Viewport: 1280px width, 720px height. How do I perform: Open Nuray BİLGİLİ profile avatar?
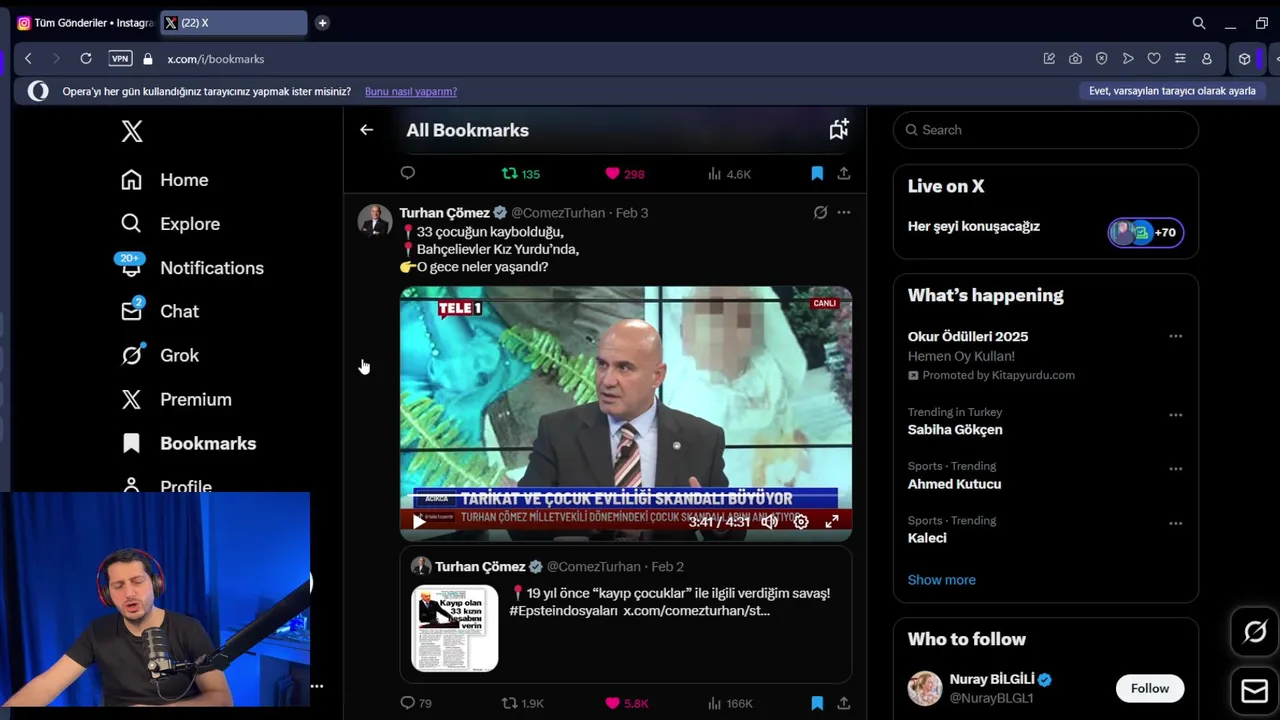tap(925, 688)
